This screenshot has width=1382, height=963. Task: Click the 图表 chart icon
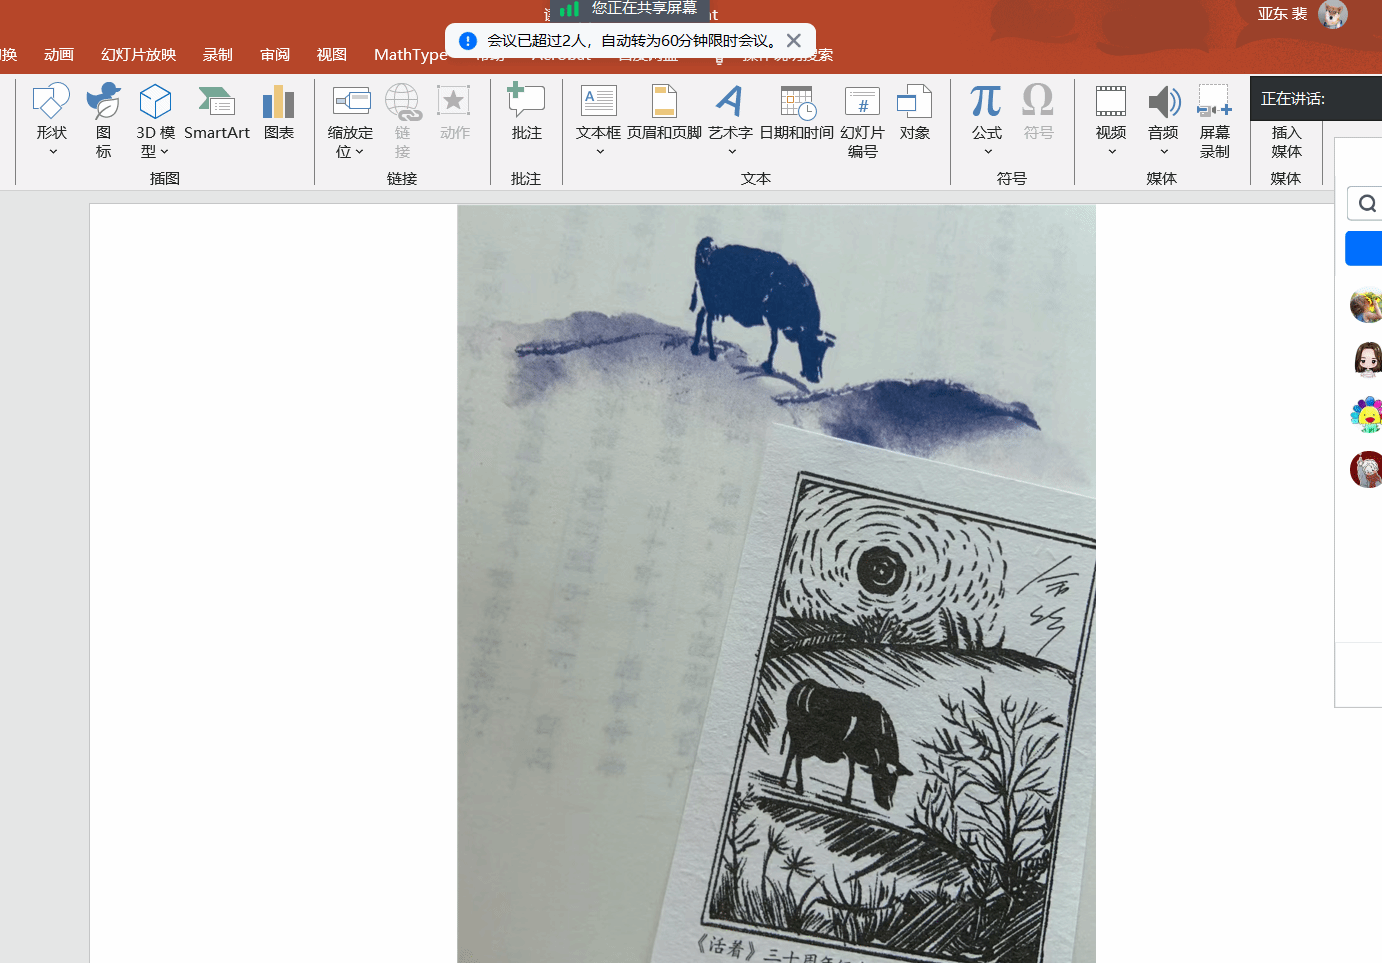pyautogui.click(x=278, y=113)
